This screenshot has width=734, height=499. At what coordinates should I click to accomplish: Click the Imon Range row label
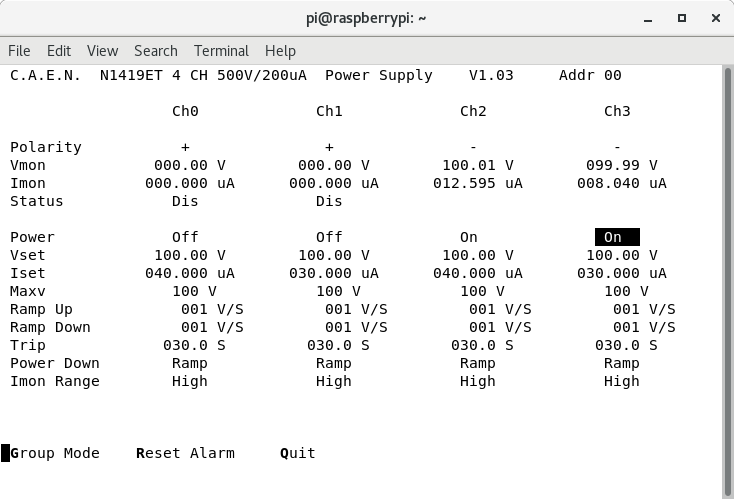tap(55, 381)
